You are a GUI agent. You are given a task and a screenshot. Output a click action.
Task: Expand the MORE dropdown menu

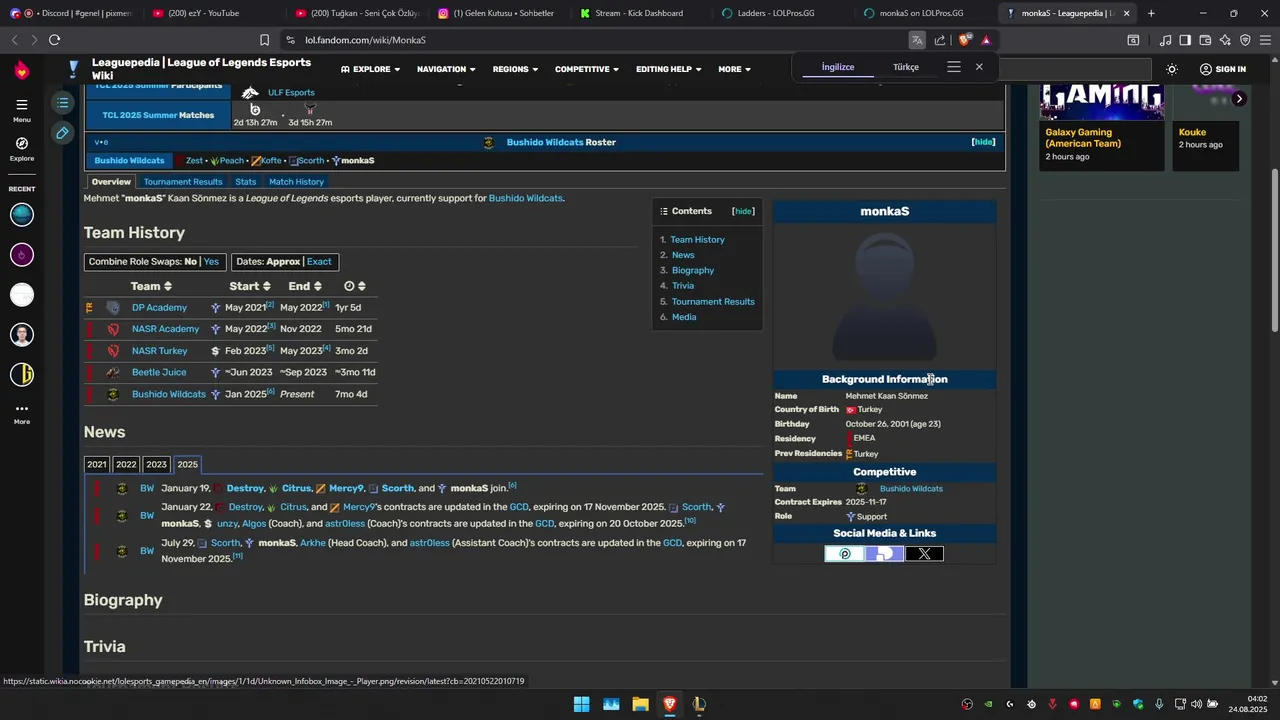734,69
